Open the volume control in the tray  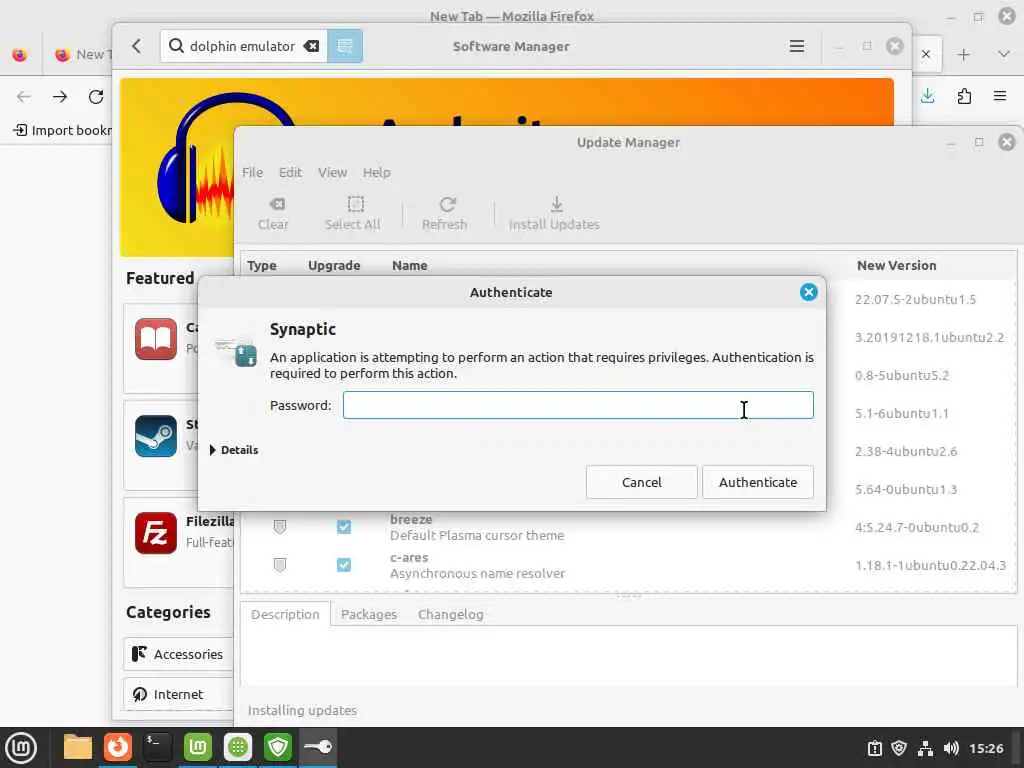(x=951, y=748)
